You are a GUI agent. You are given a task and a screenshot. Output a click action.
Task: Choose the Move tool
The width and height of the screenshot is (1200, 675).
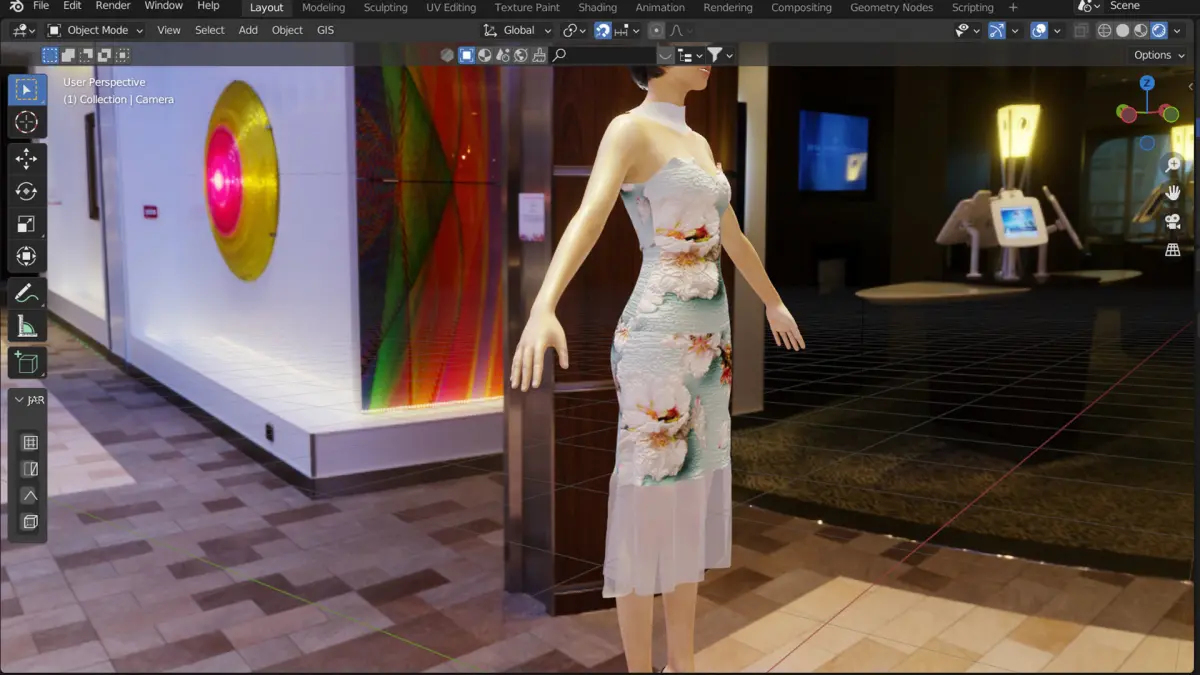[x=27, y=159]
